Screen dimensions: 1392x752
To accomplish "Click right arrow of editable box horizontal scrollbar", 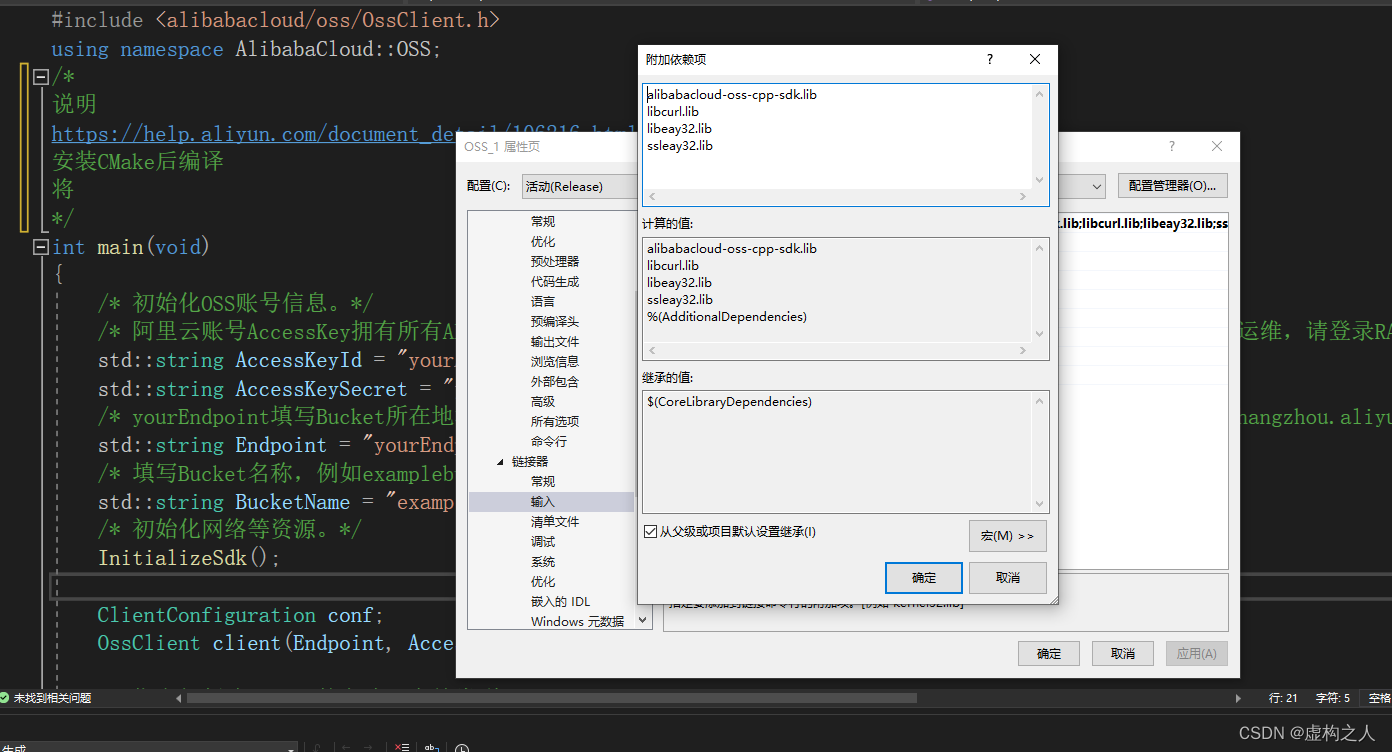I will pyautogui.click(x=1022, y=197).
